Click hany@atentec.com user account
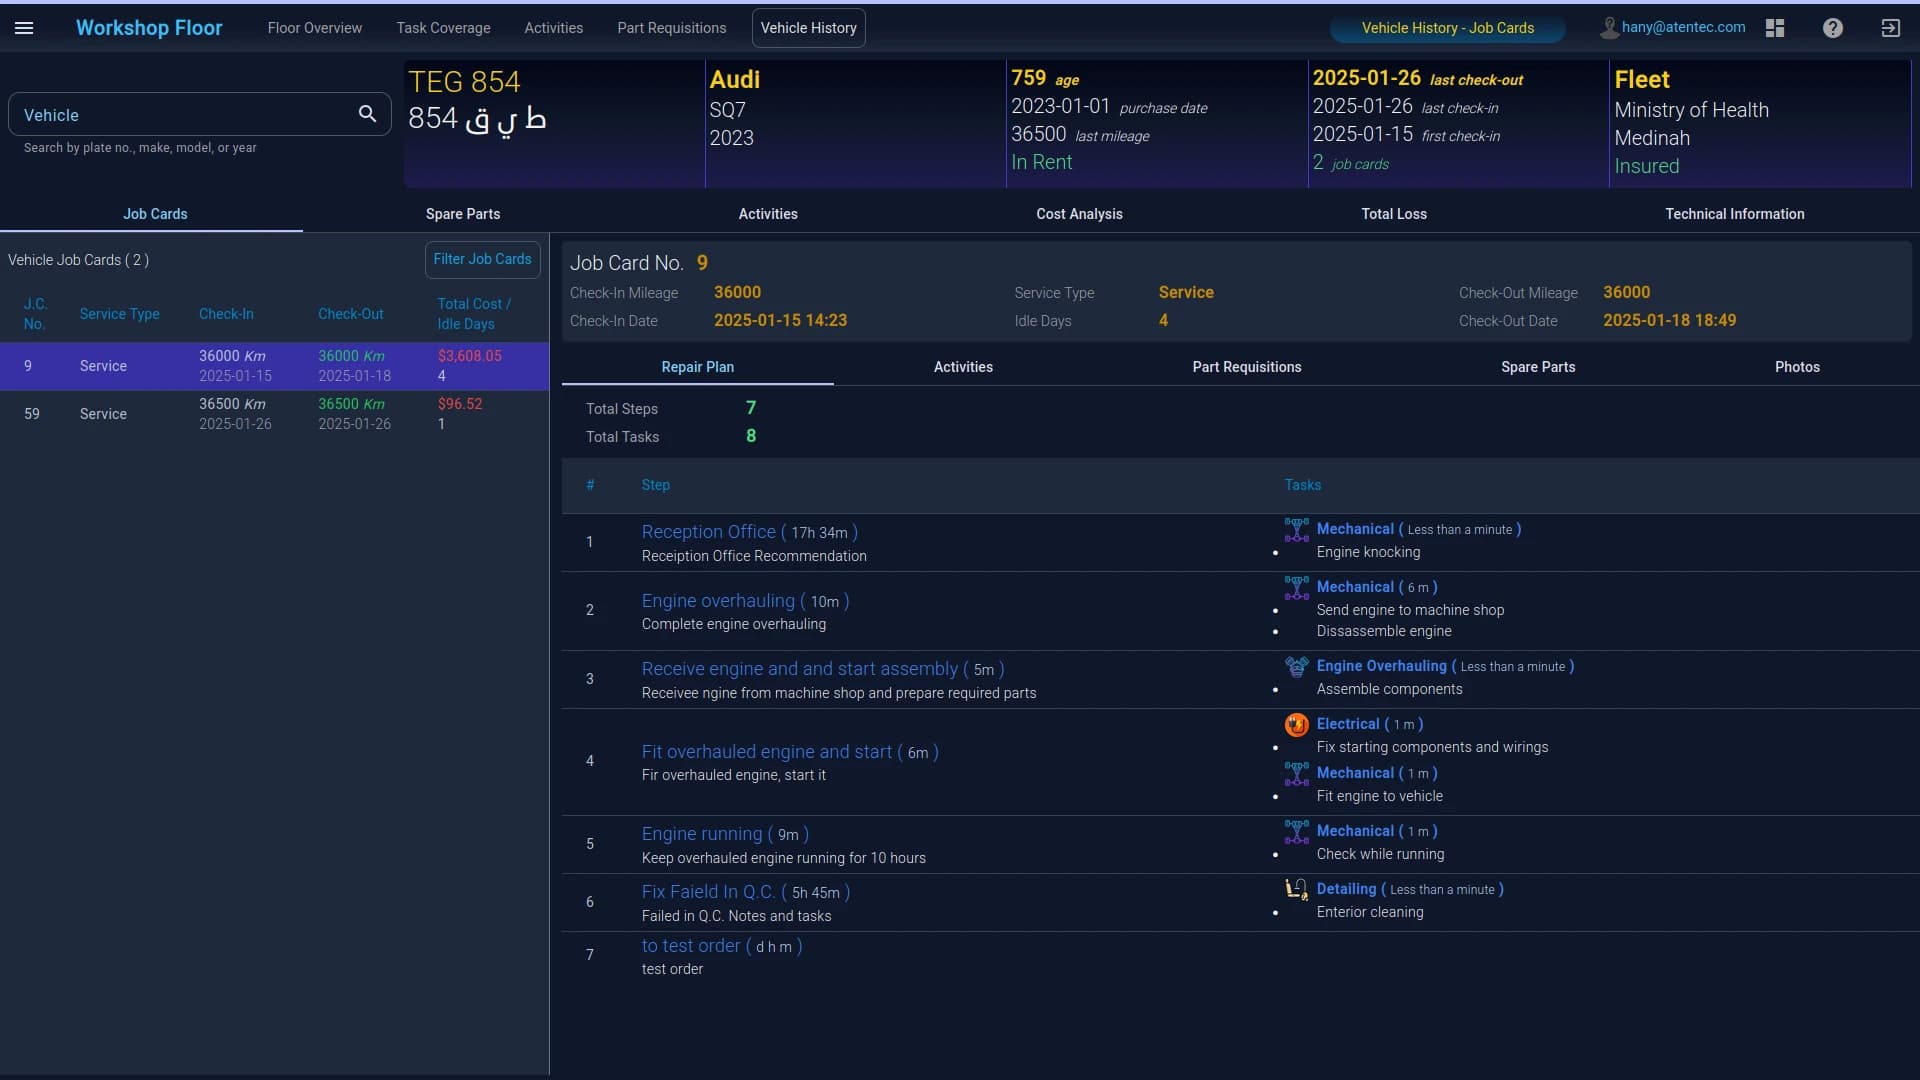Image resolution: width=1920 pixels, height=1080 pixels. [x=1683, y=27]
